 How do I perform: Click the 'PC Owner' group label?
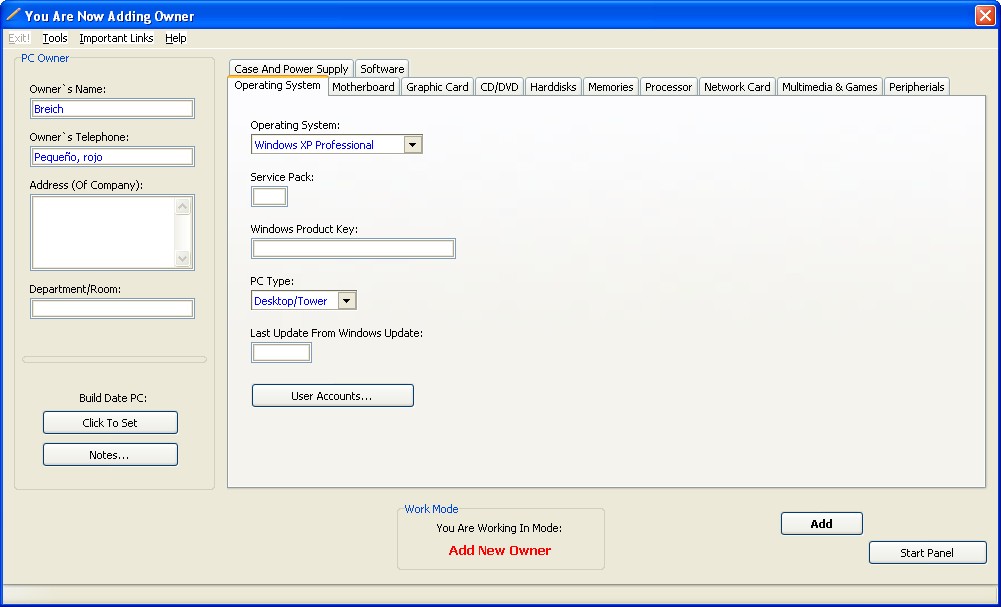pyautogui.click(x=45, y=58)
